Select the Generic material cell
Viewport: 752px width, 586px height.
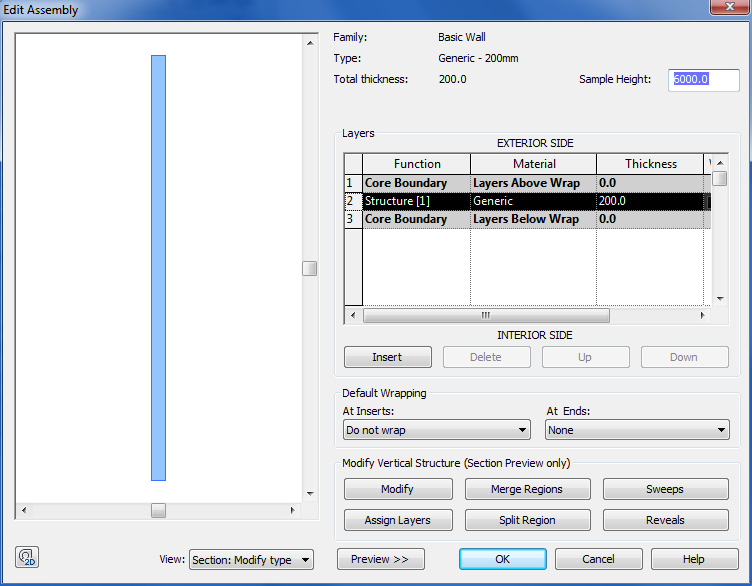[533, 201]
